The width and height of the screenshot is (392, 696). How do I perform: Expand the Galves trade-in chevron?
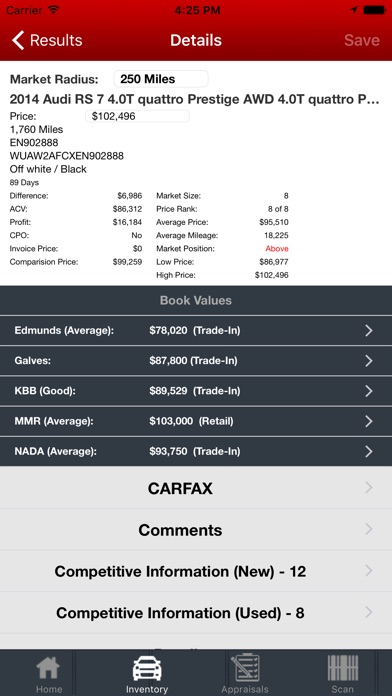tap(368, 361)
